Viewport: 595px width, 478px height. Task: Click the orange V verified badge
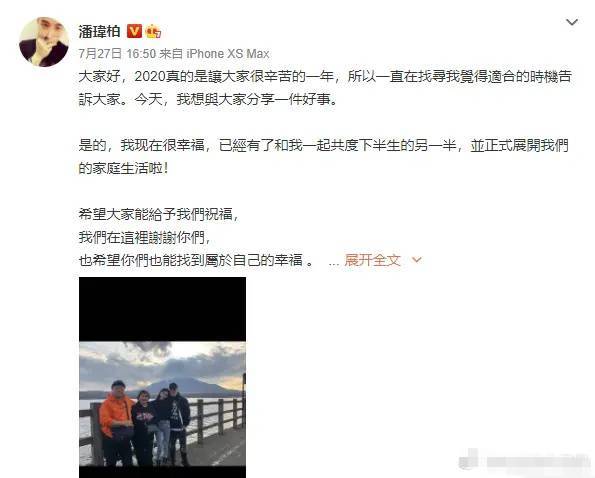point(134,31)
